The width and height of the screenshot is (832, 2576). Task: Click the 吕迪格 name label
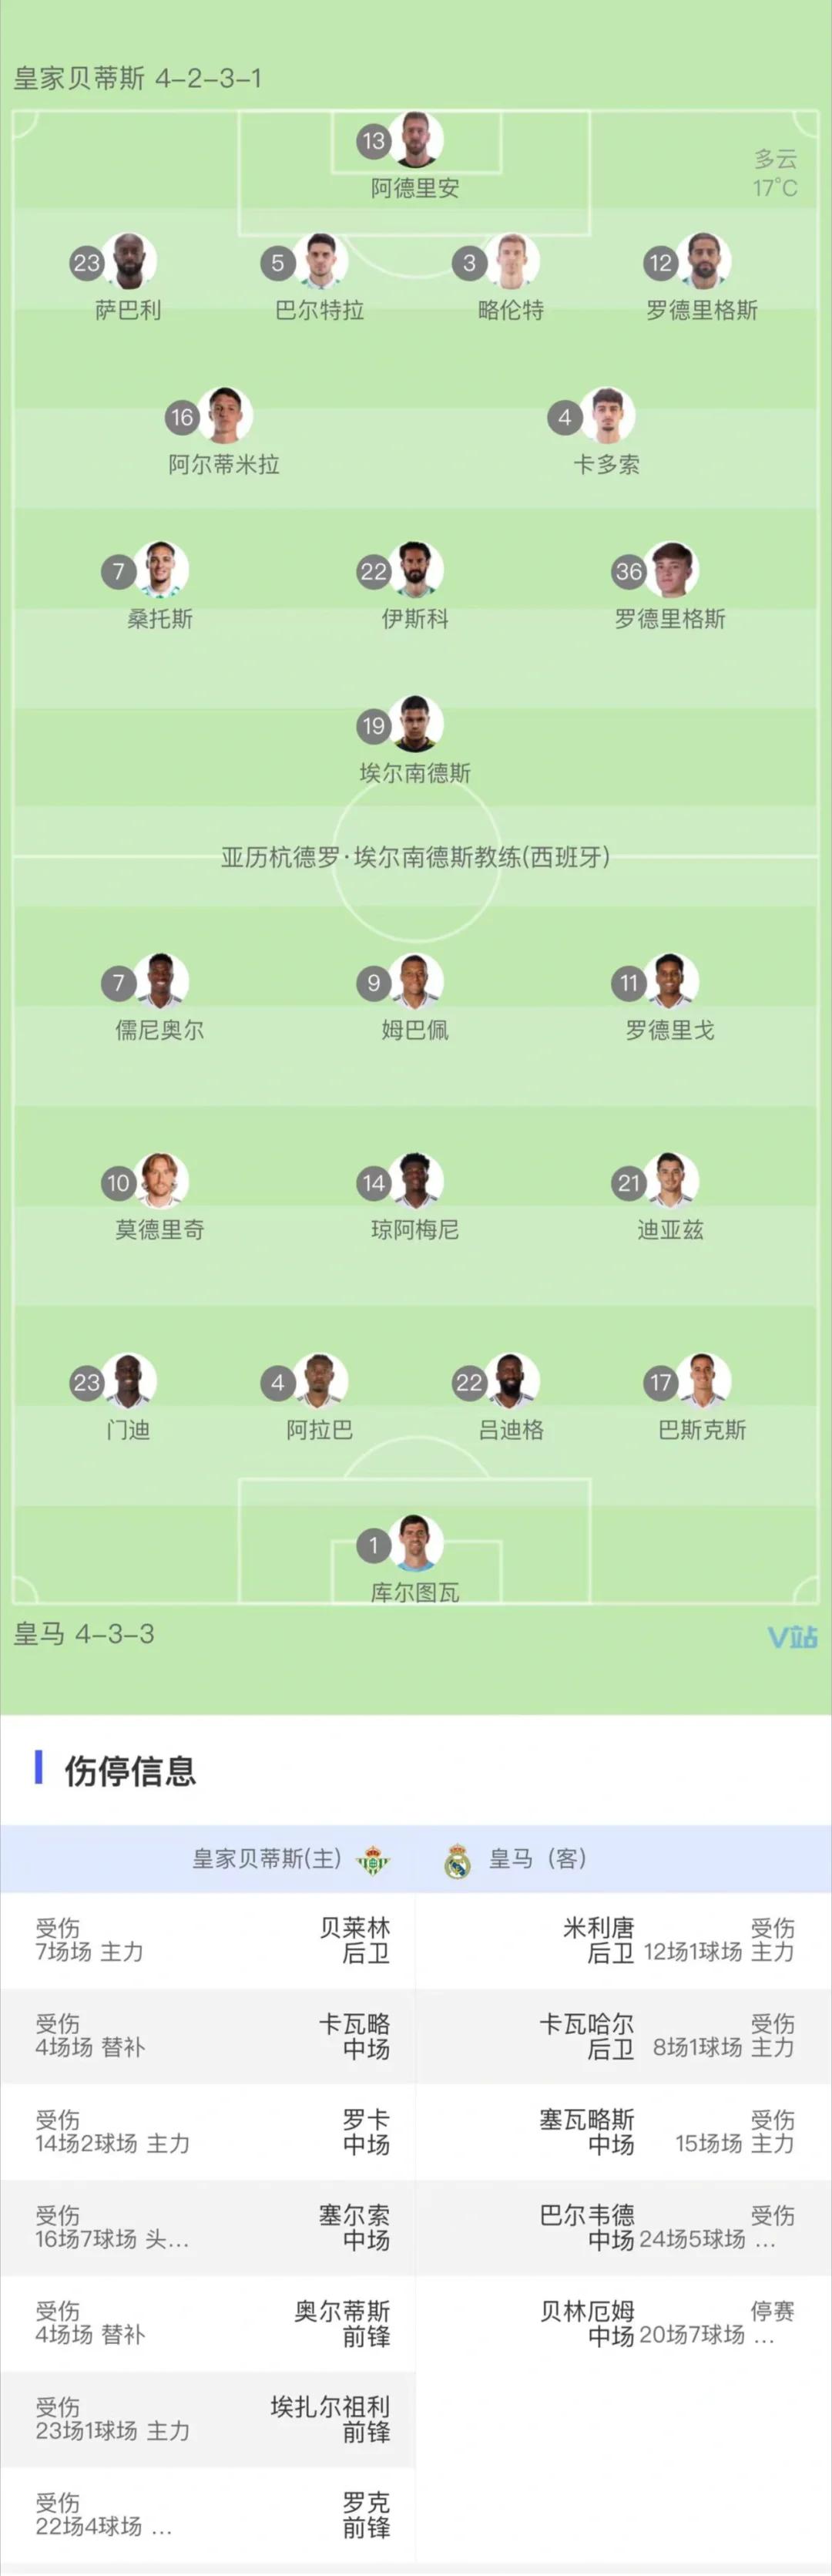coord(511,1430)
